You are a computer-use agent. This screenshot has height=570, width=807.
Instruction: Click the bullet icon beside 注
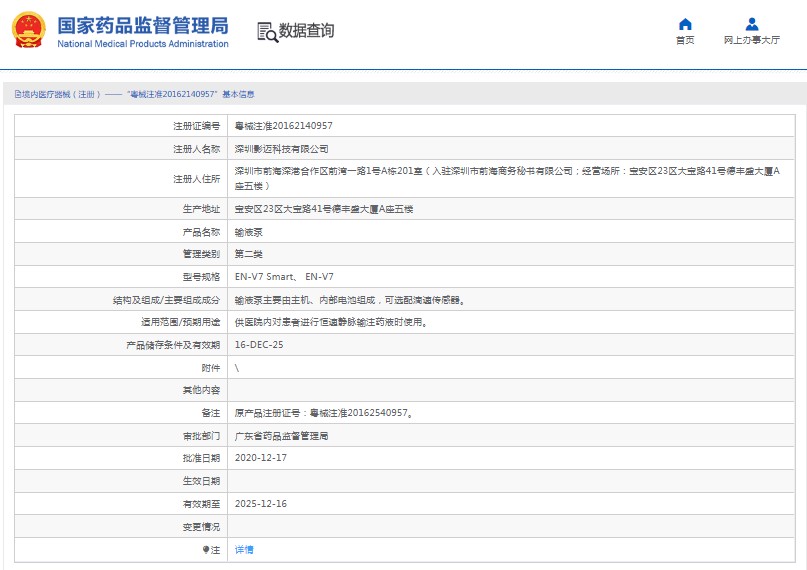click(205, 549)
